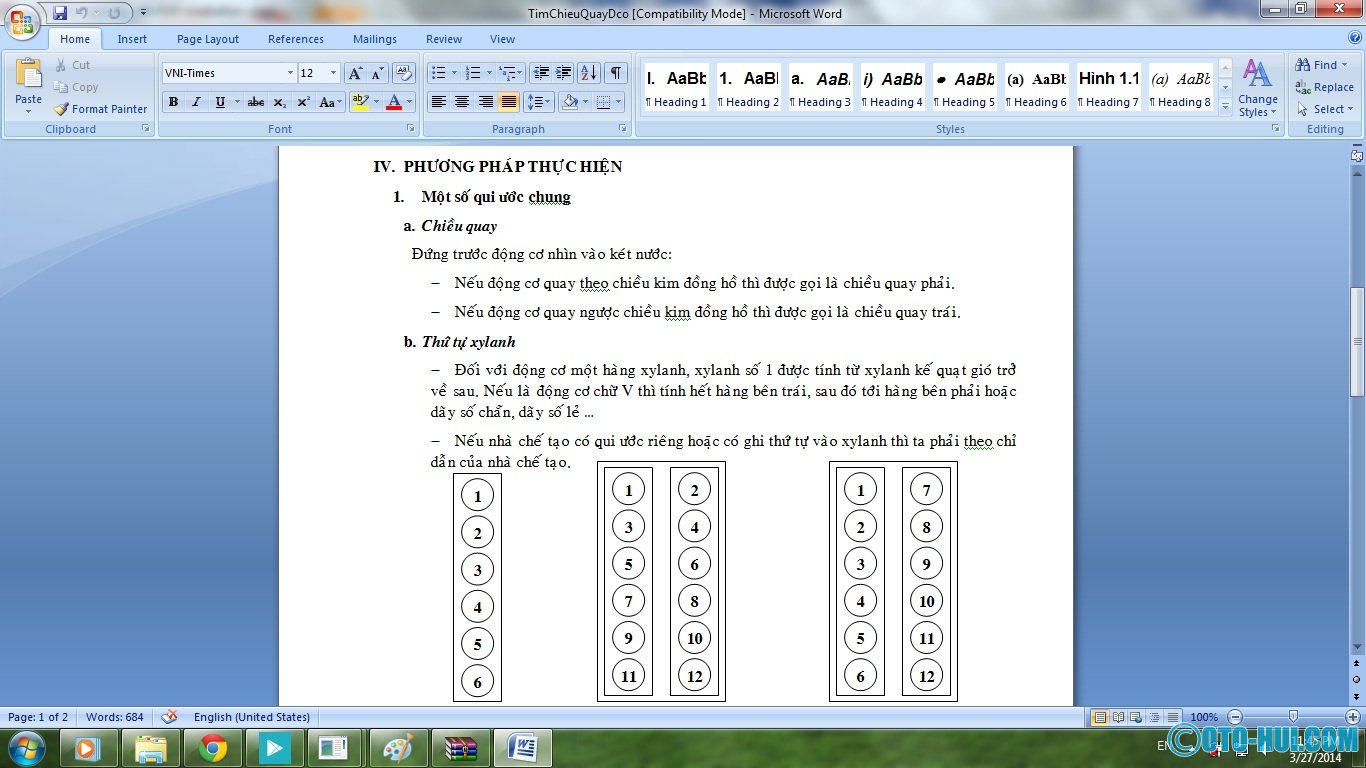Image resolution: width=1366 pixels, height=768 pixels.
Task: Click zoom in plus button
Action: [x=1353, y=717]
